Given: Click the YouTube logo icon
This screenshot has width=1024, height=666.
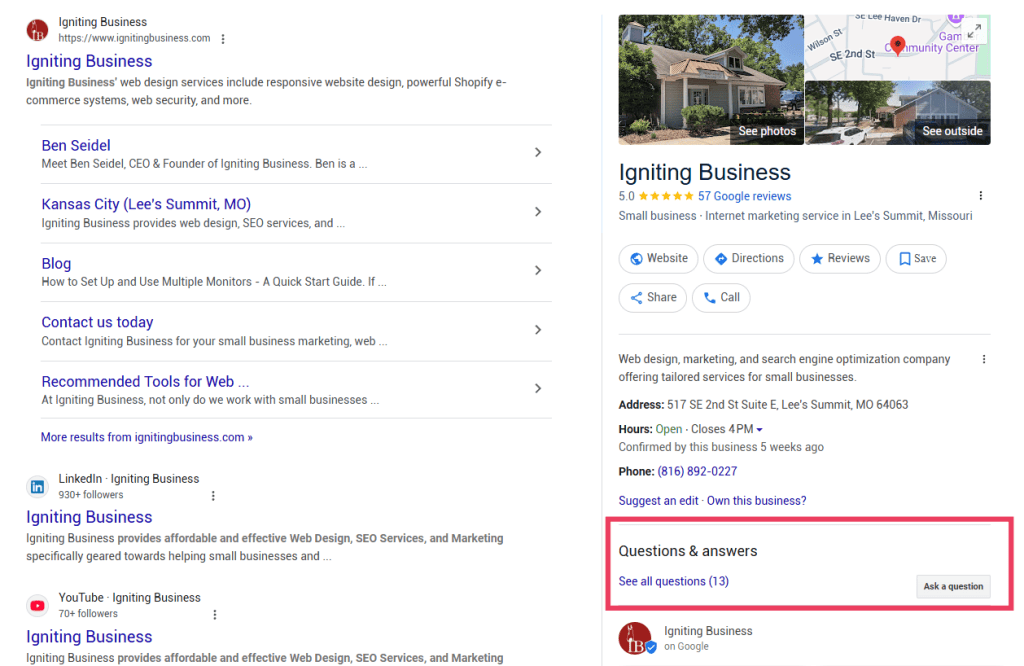Looking at the screenshot, I should click(37, 605).
